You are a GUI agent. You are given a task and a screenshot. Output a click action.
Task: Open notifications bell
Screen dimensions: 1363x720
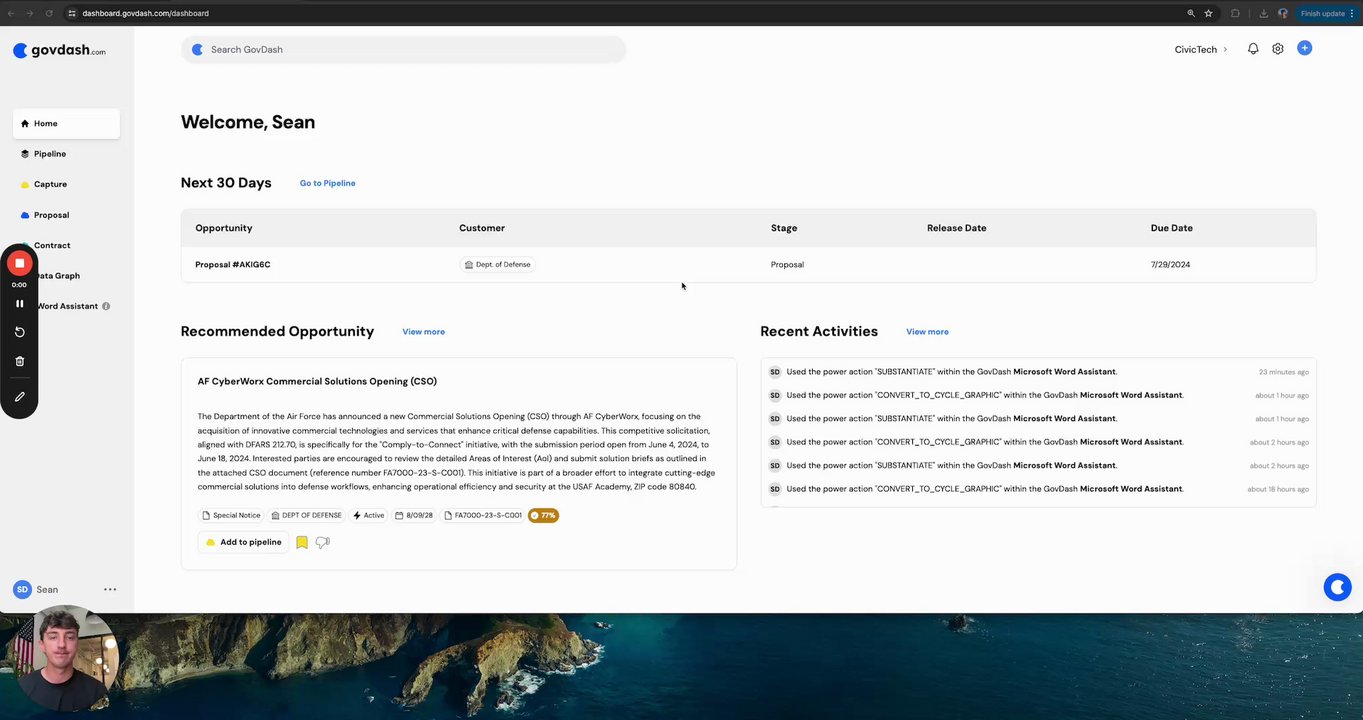tap(1253, 49)
